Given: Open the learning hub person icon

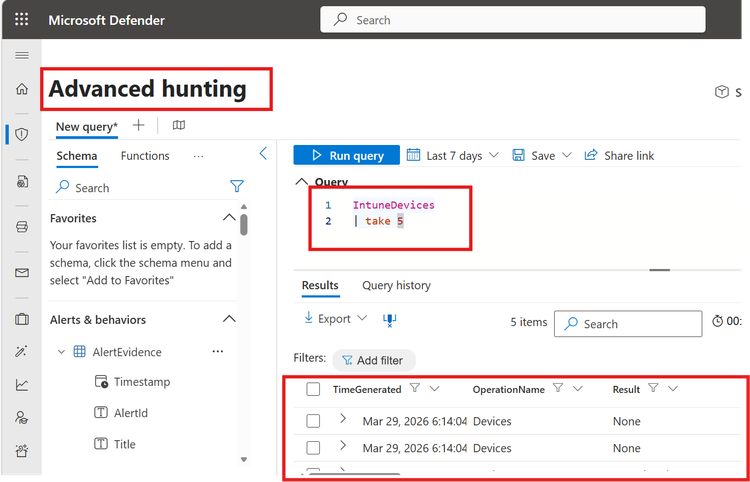Looking at the screenshot, I should [22, 417].
